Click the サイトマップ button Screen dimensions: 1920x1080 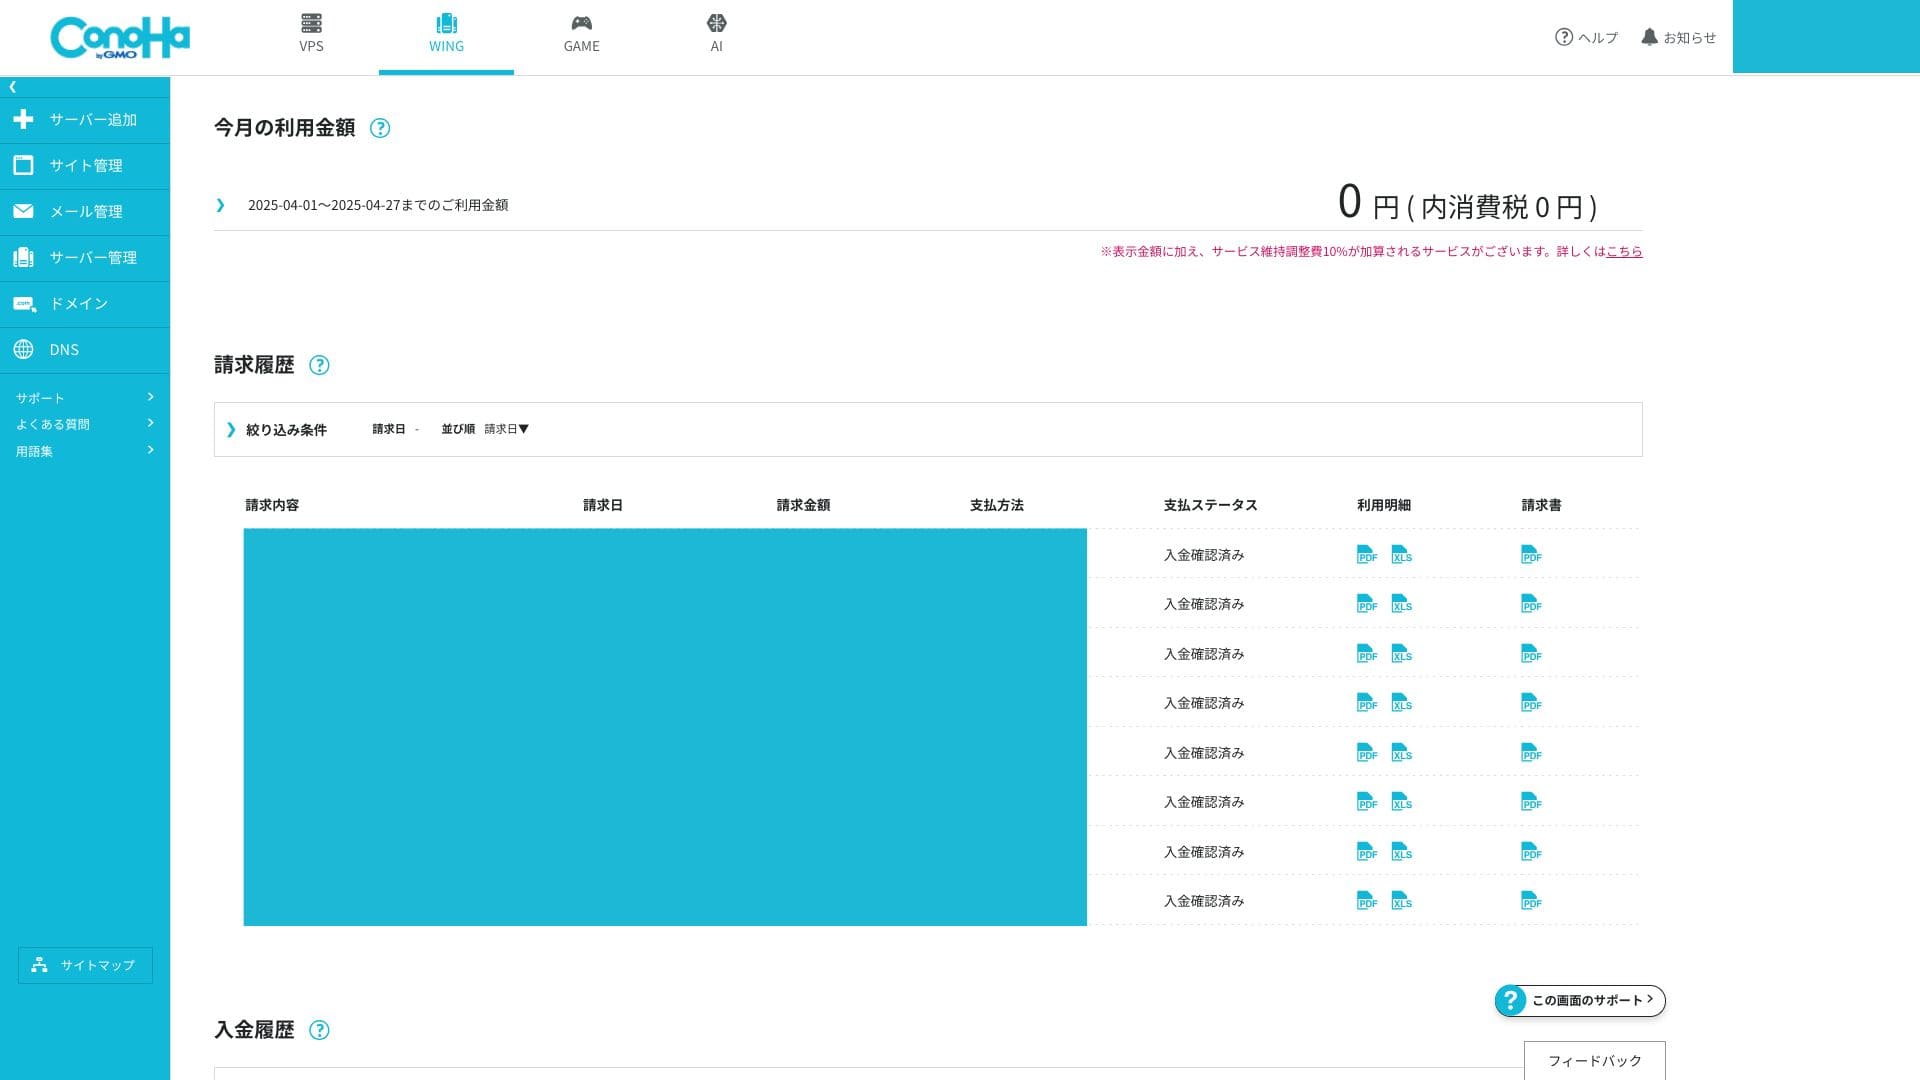(85, 965)
